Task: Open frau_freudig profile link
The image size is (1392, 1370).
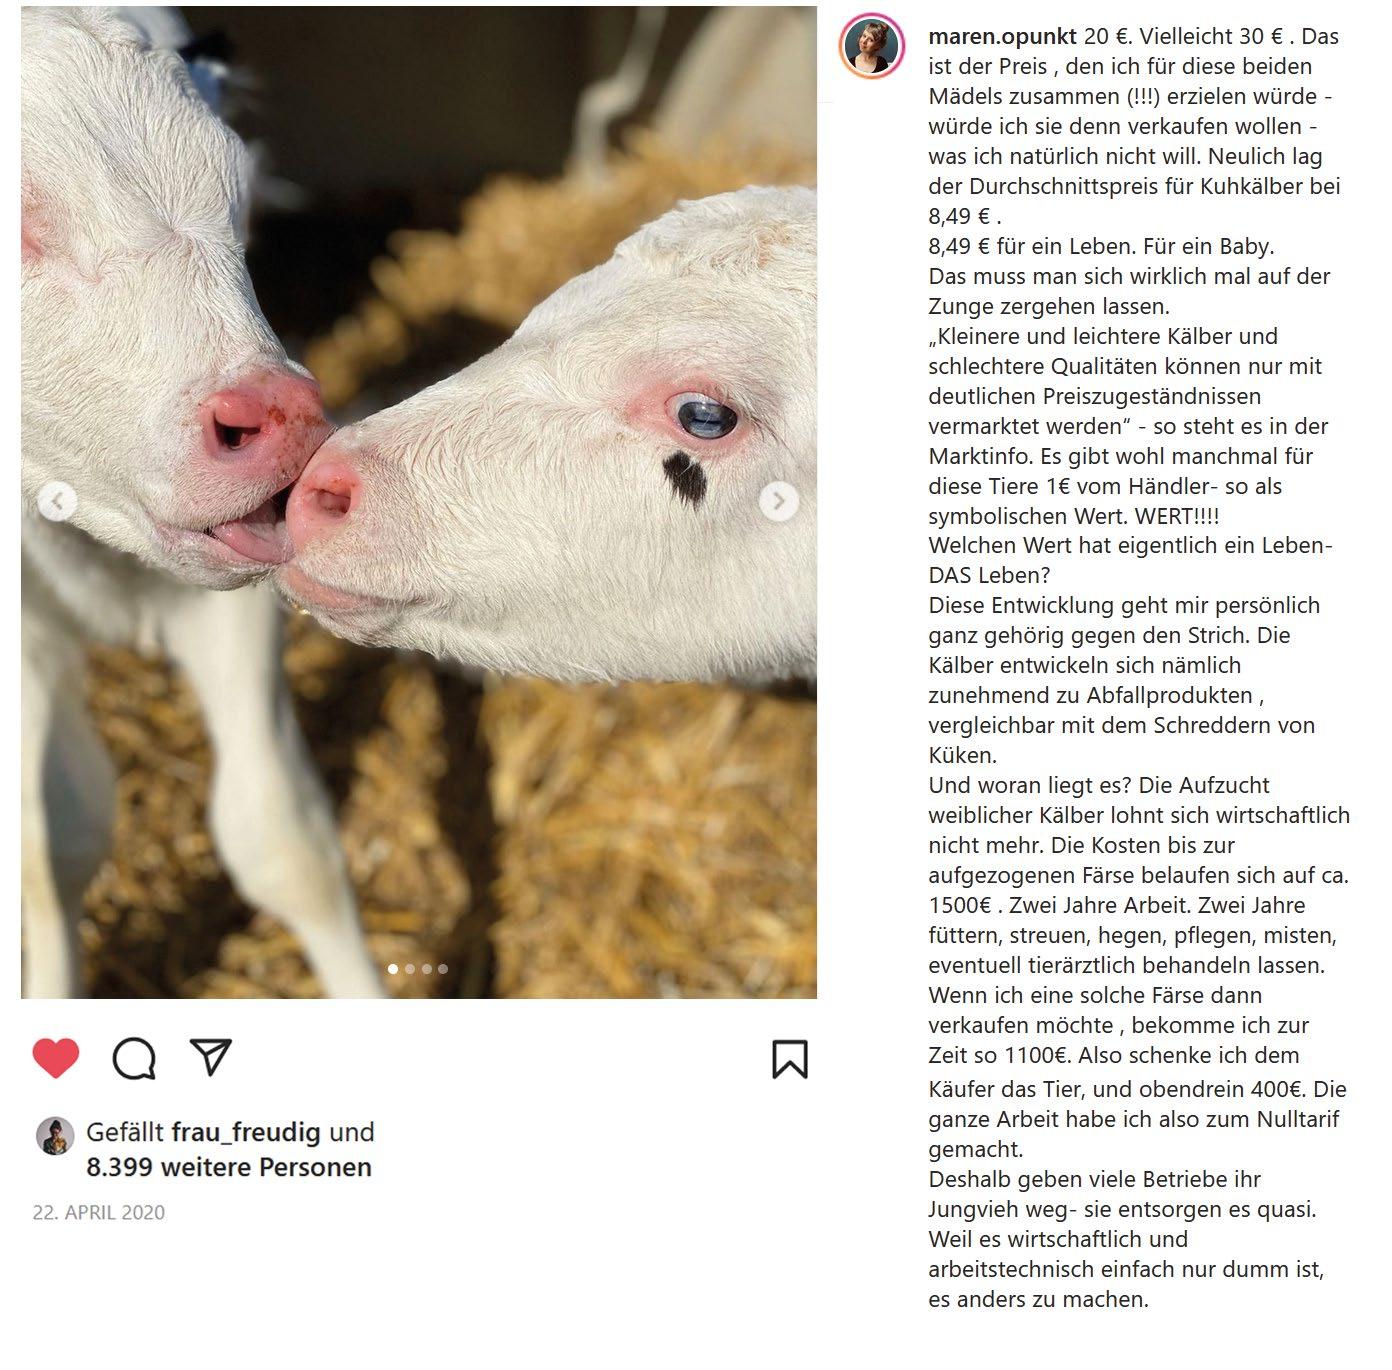Action: (246, 1132)
